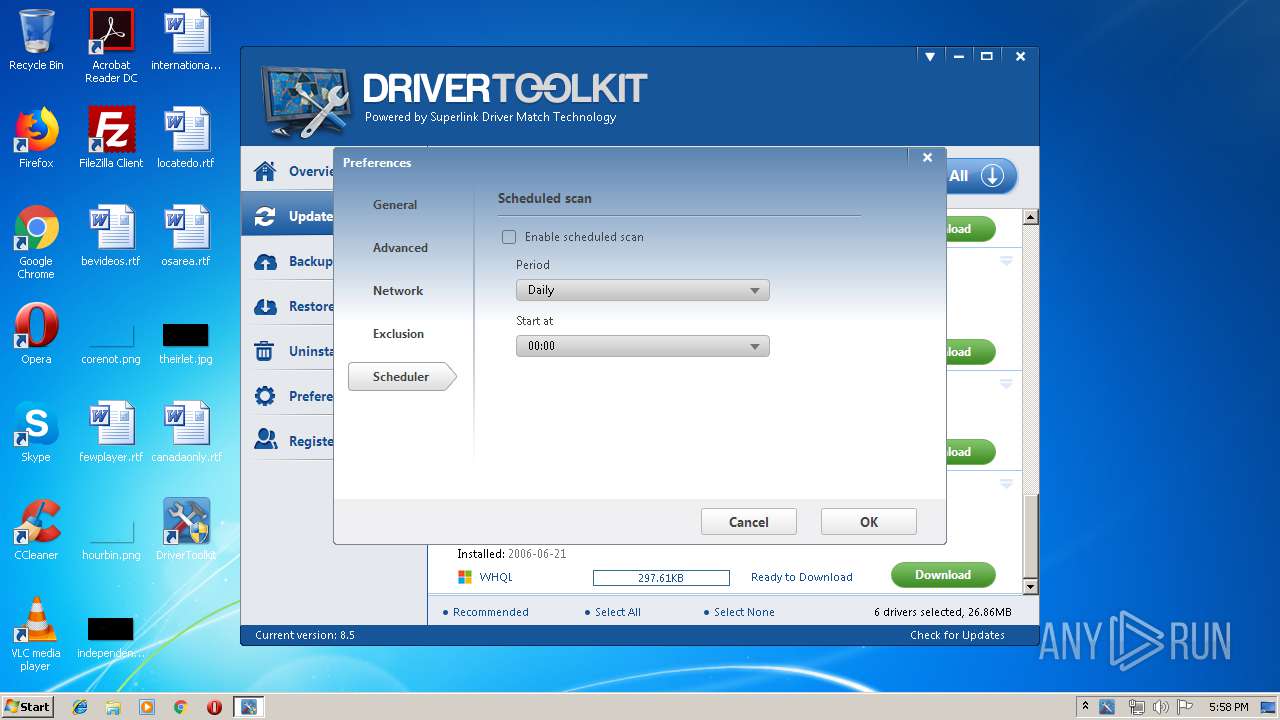Screen dimensions: 1280x720
Task: Click the WHQL Windows logo icon
Action: (x=465, y=577)
